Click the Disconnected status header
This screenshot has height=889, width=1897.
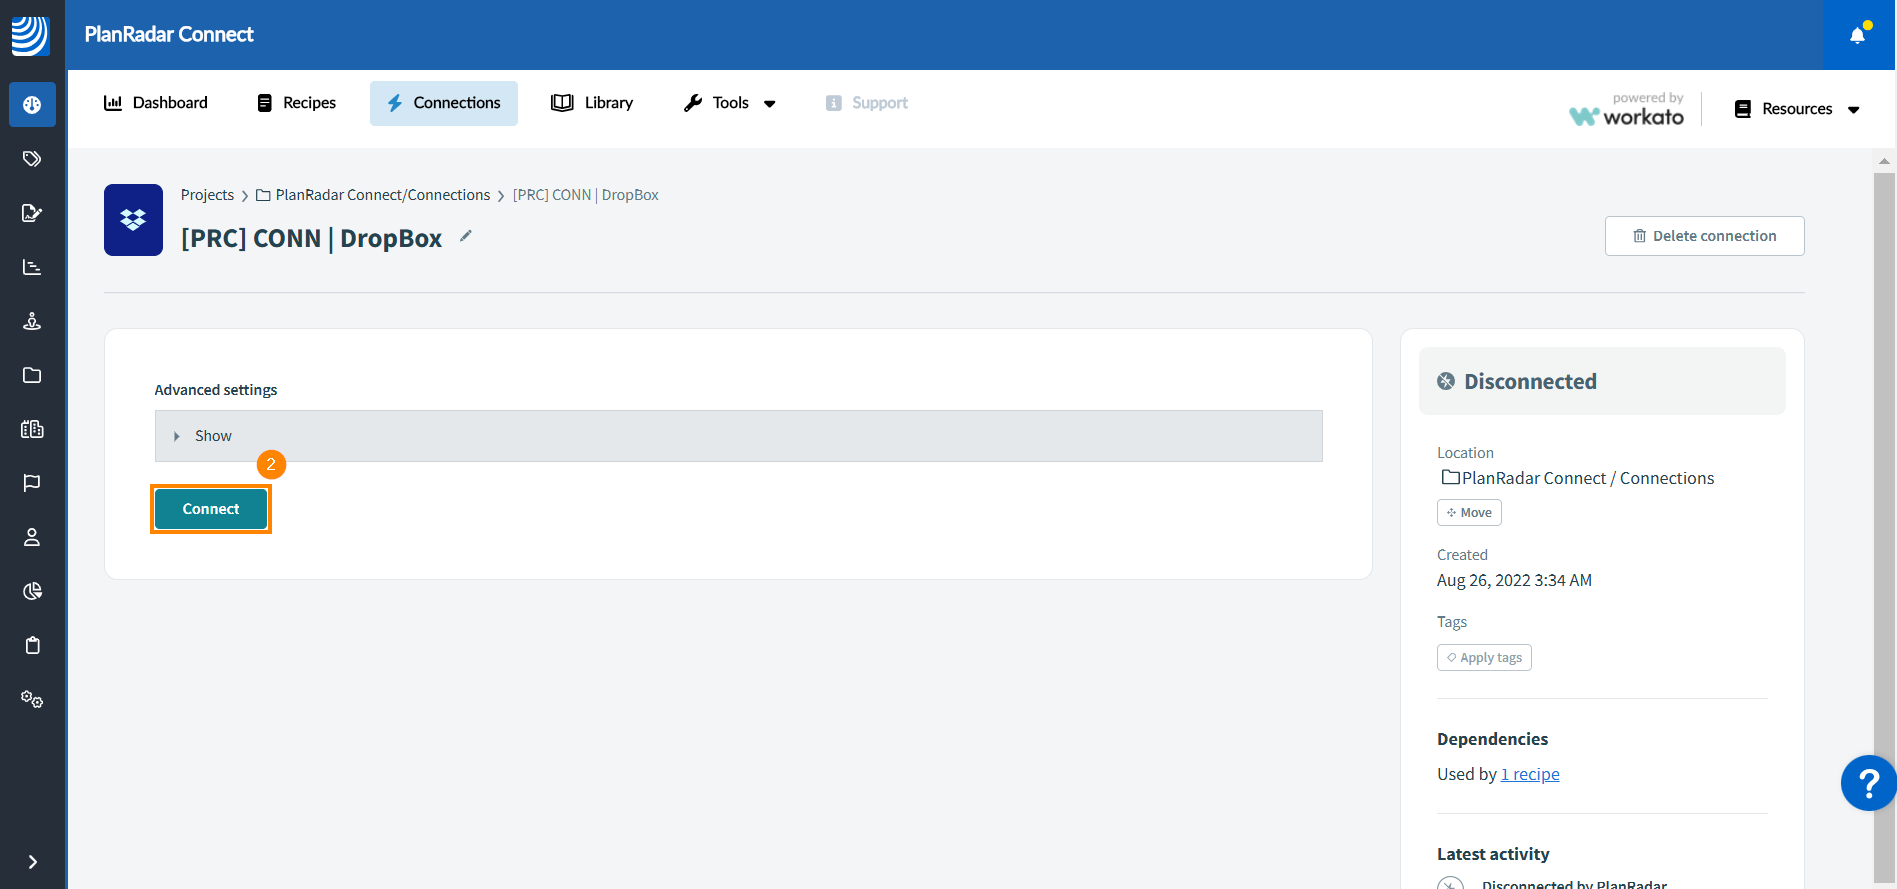[x=1602, y=381]
